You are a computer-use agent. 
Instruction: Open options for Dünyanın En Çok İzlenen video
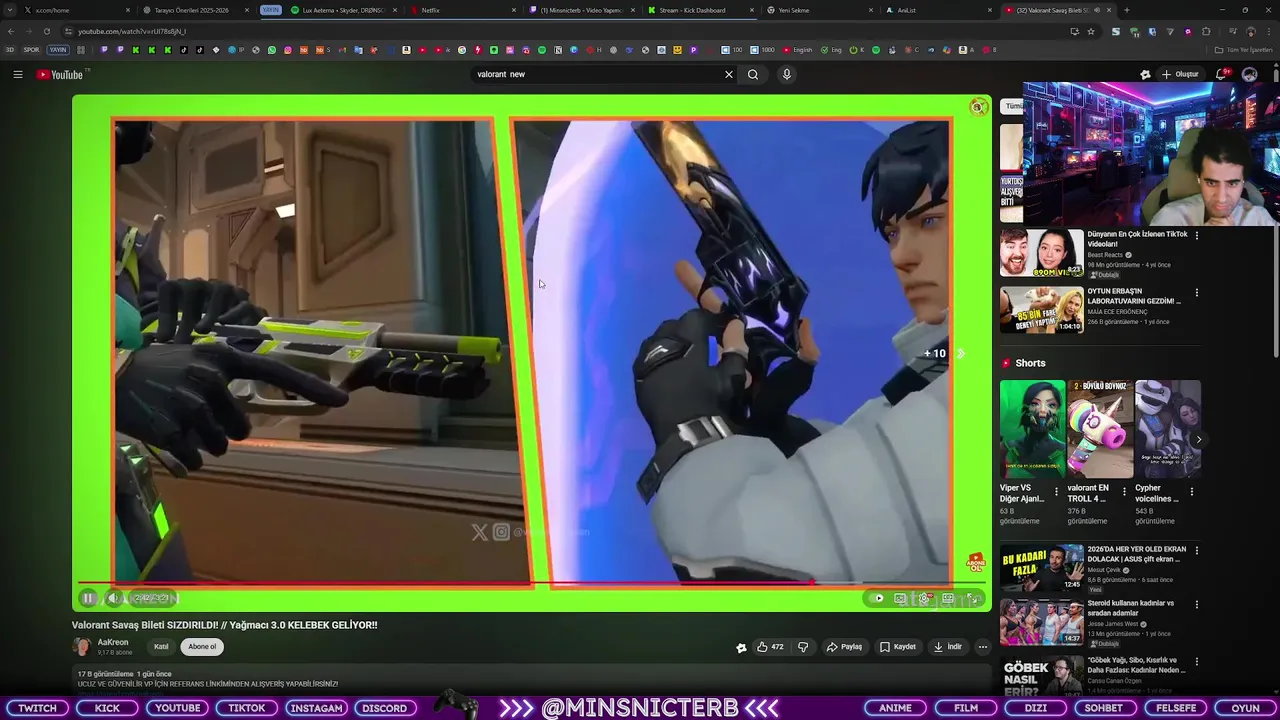pos(1196,235)
